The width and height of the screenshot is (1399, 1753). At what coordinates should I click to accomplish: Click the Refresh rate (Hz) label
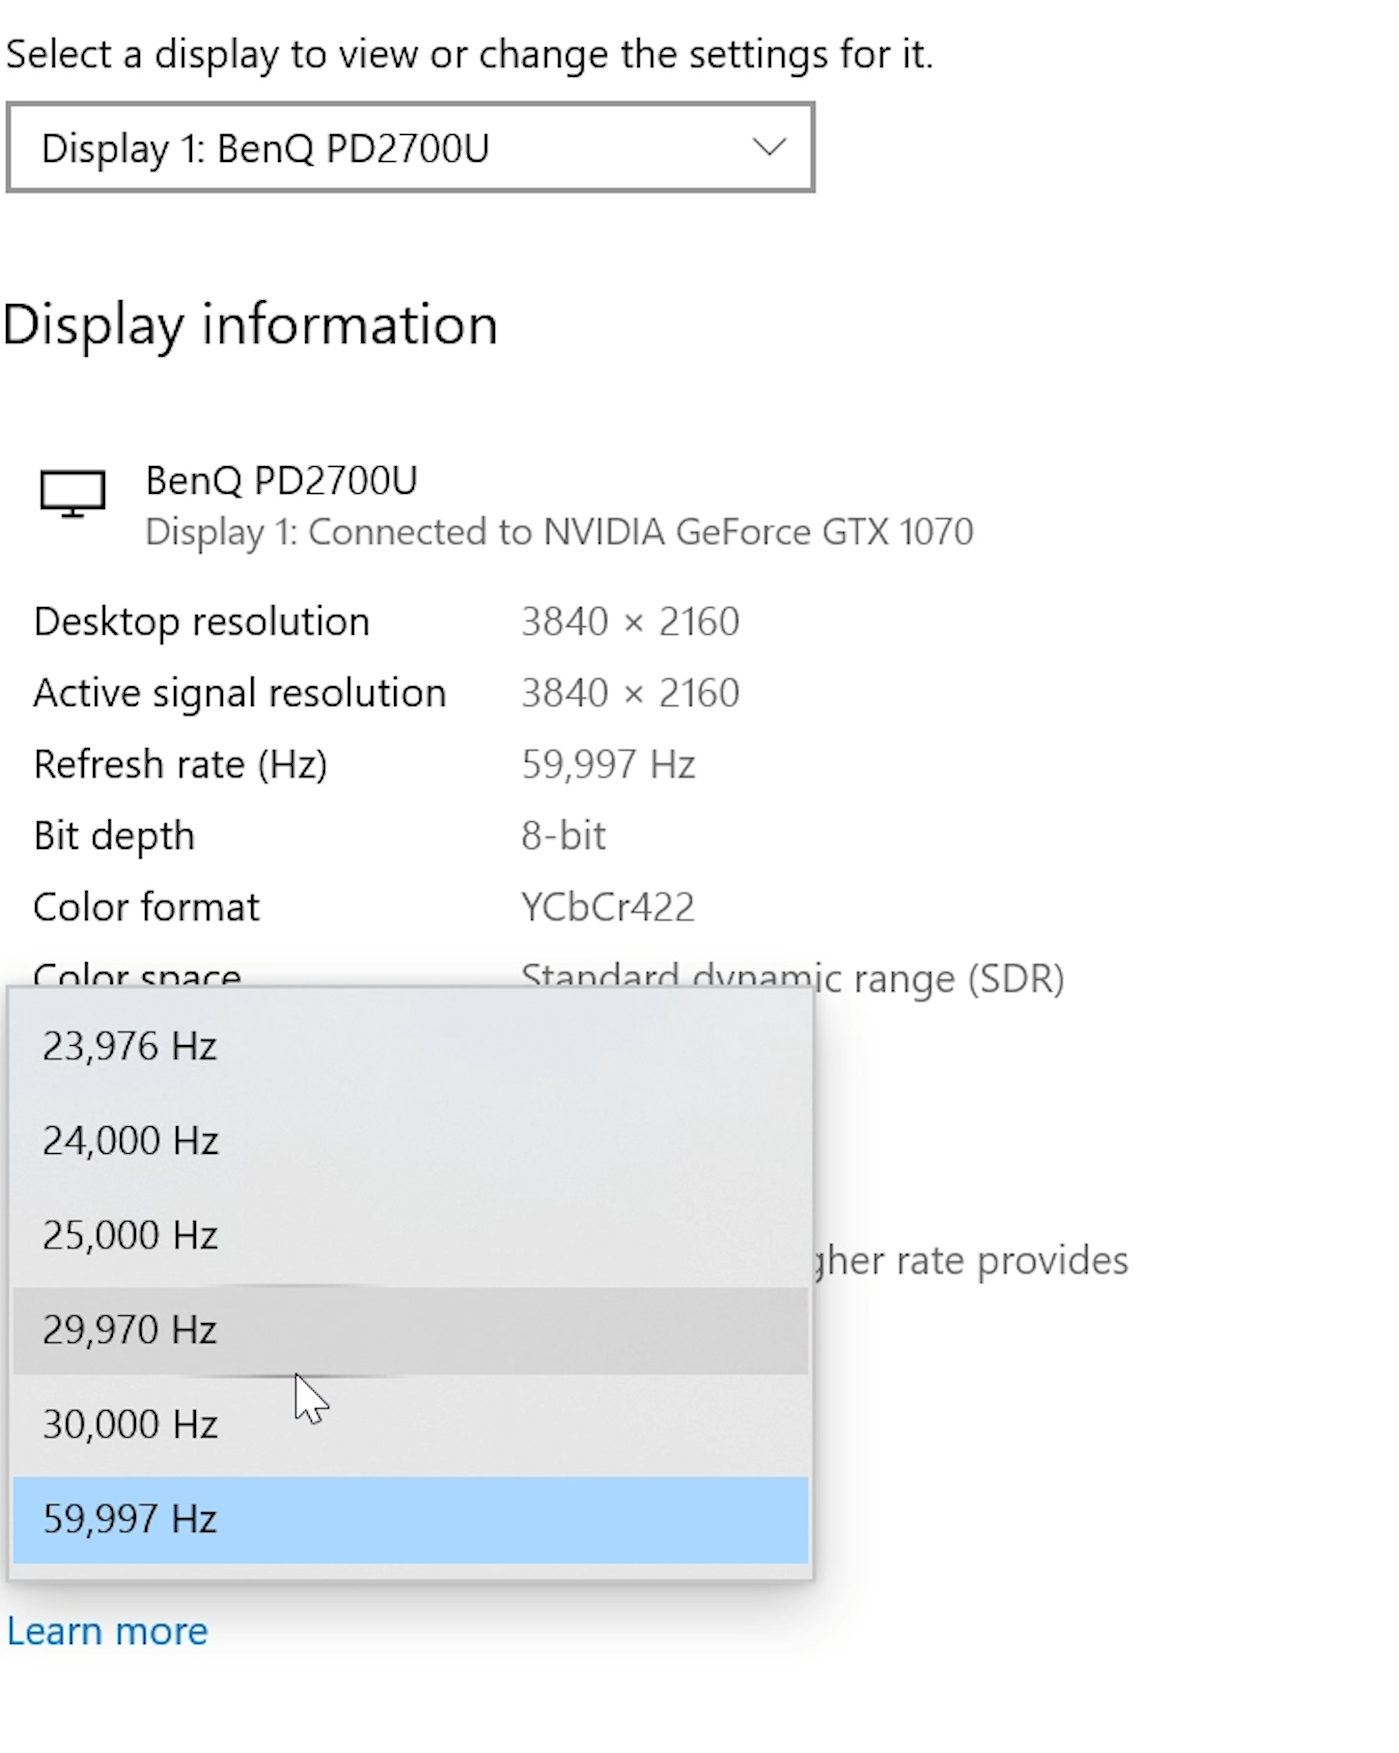point(180,765)
